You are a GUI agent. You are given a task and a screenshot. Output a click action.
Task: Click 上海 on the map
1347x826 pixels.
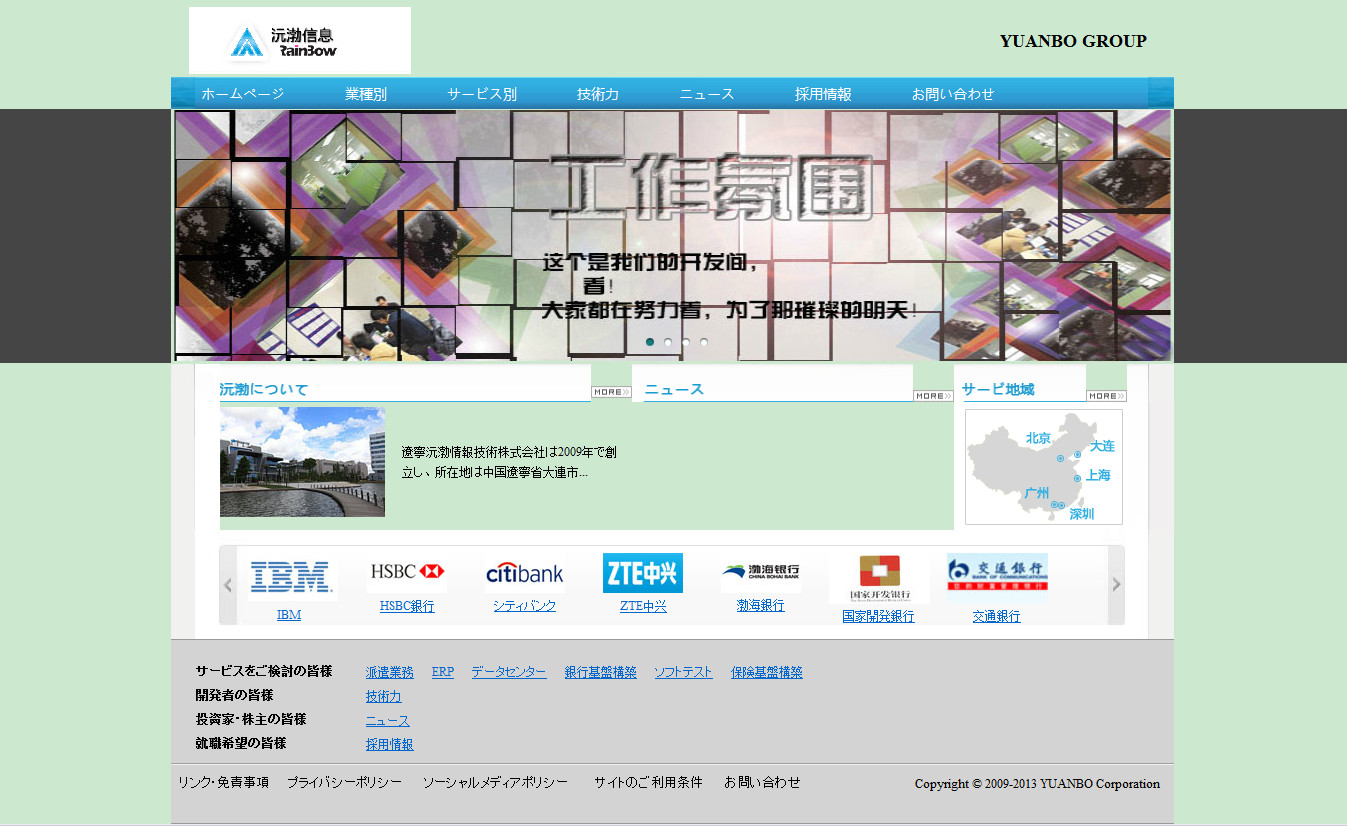point(1098,475)
